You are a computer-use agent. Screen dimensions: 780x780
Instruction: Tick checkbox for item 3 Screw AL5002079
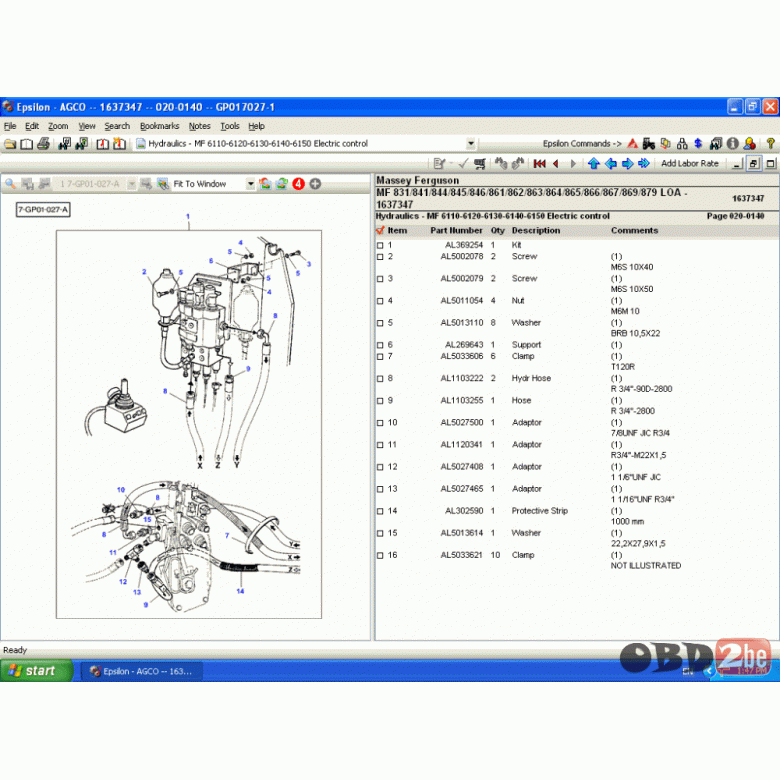tap(380, 279)
